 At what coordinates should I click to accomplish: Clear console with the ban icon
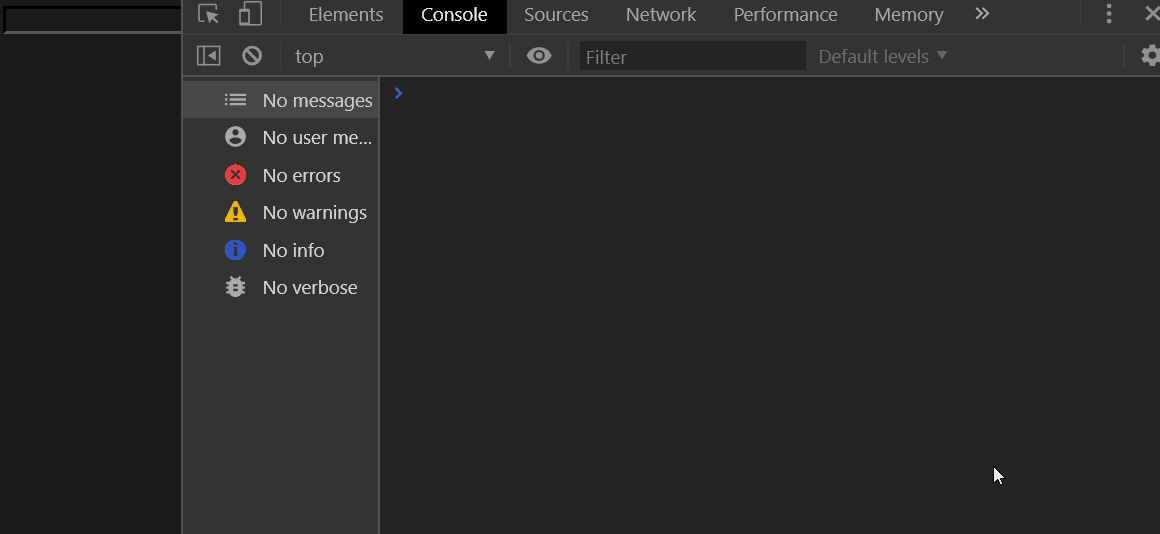coord(252,55)
